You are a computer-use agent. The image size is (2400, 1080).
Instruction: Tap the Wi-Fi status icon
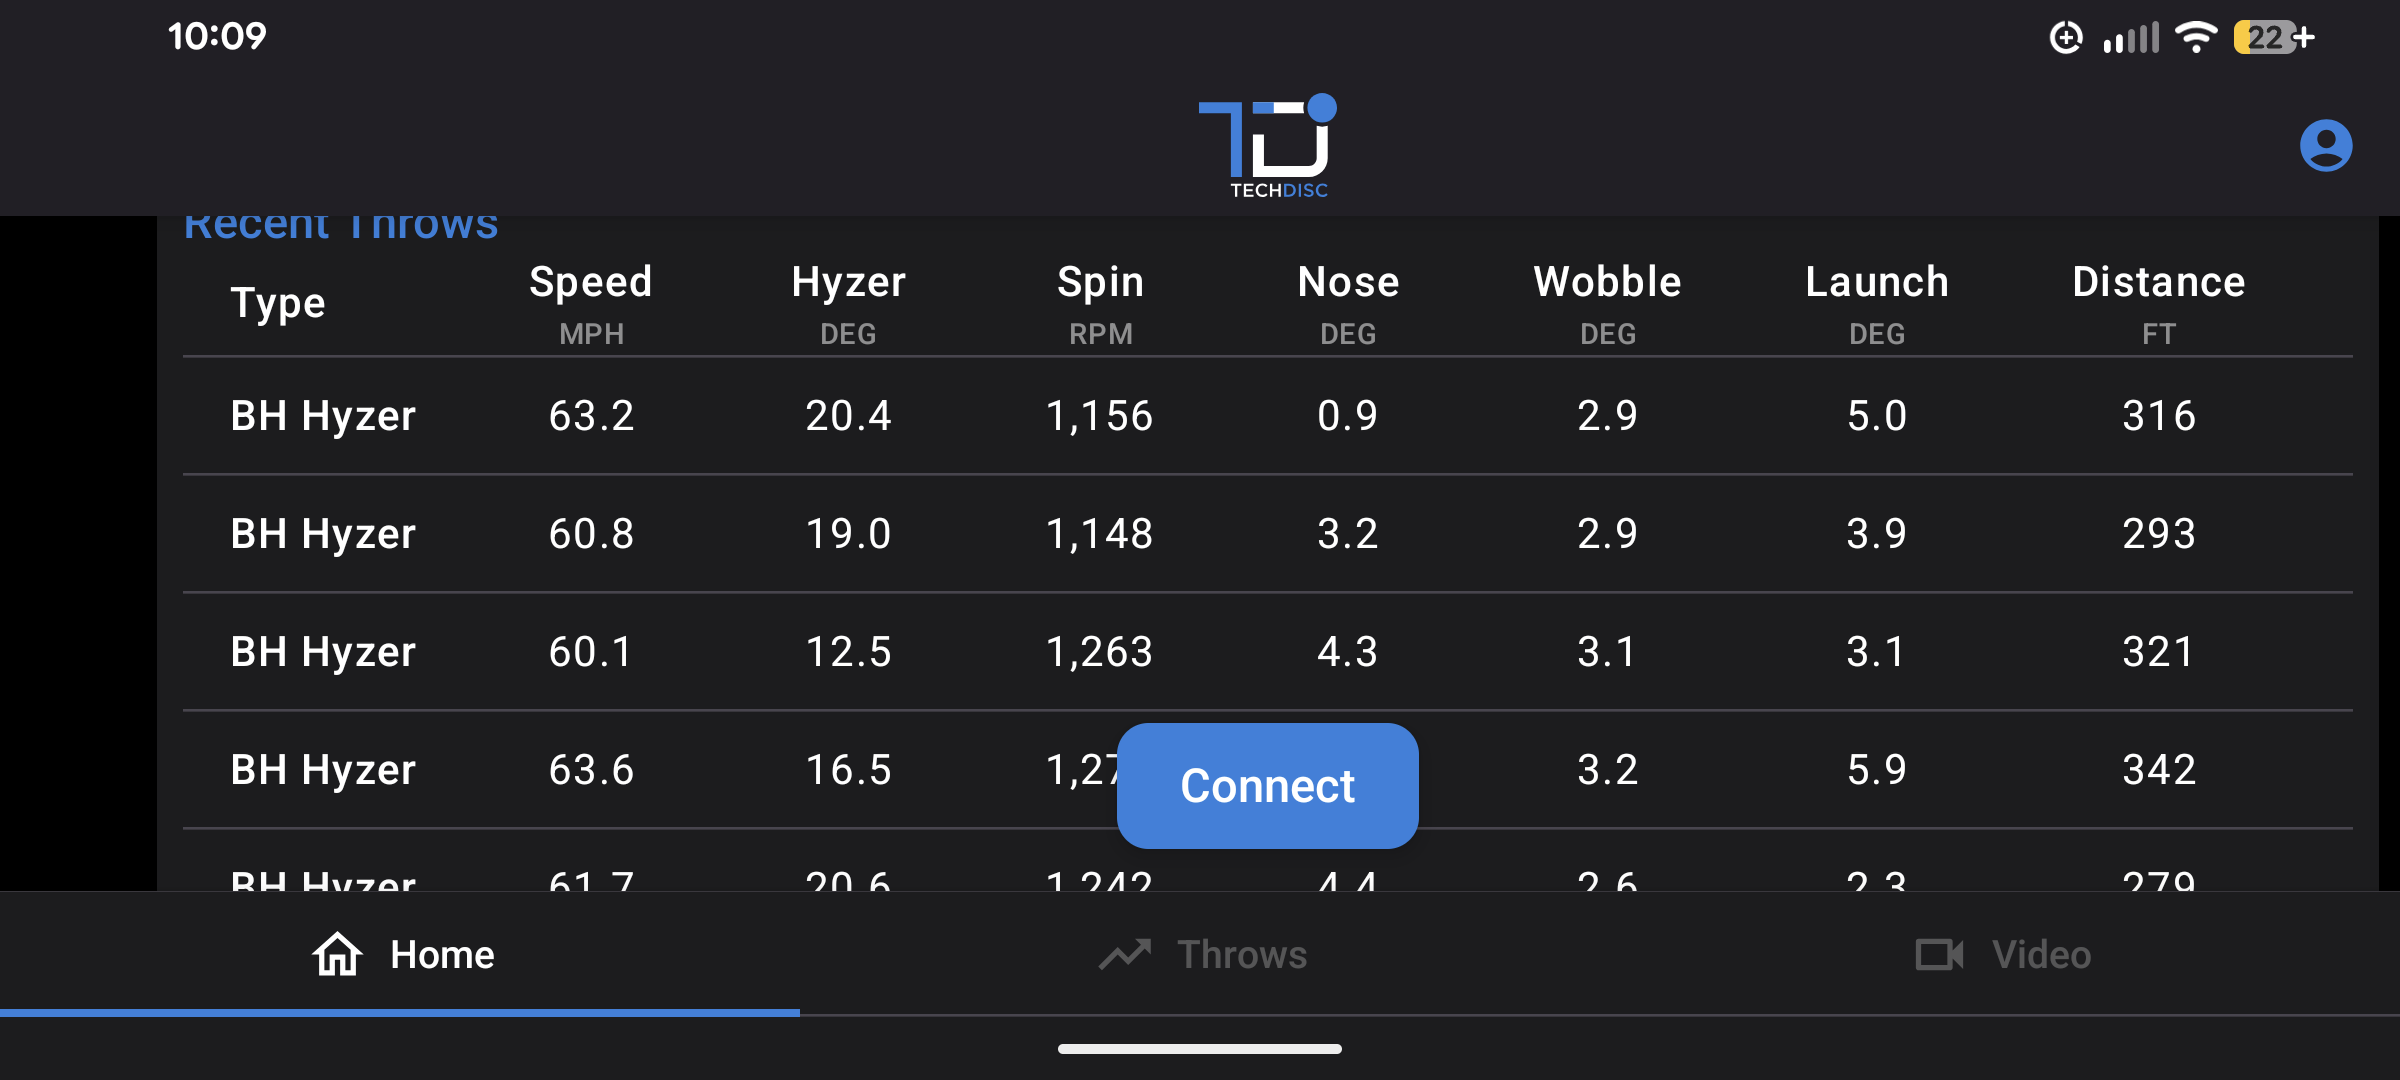pos(2196,38)
